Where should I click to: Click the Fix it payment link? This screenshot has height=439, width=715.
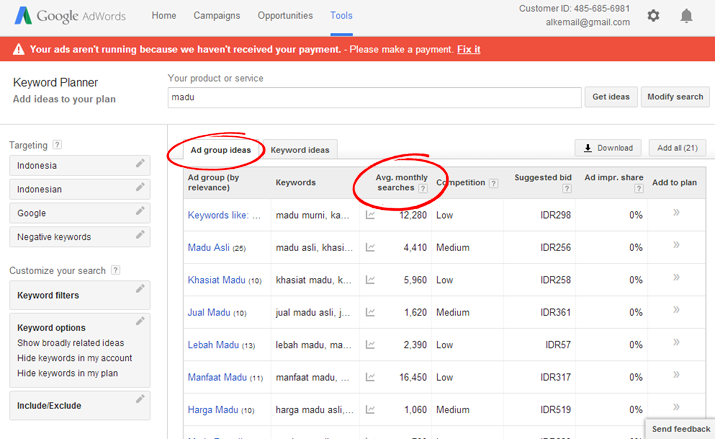click(x=469, y=49)
